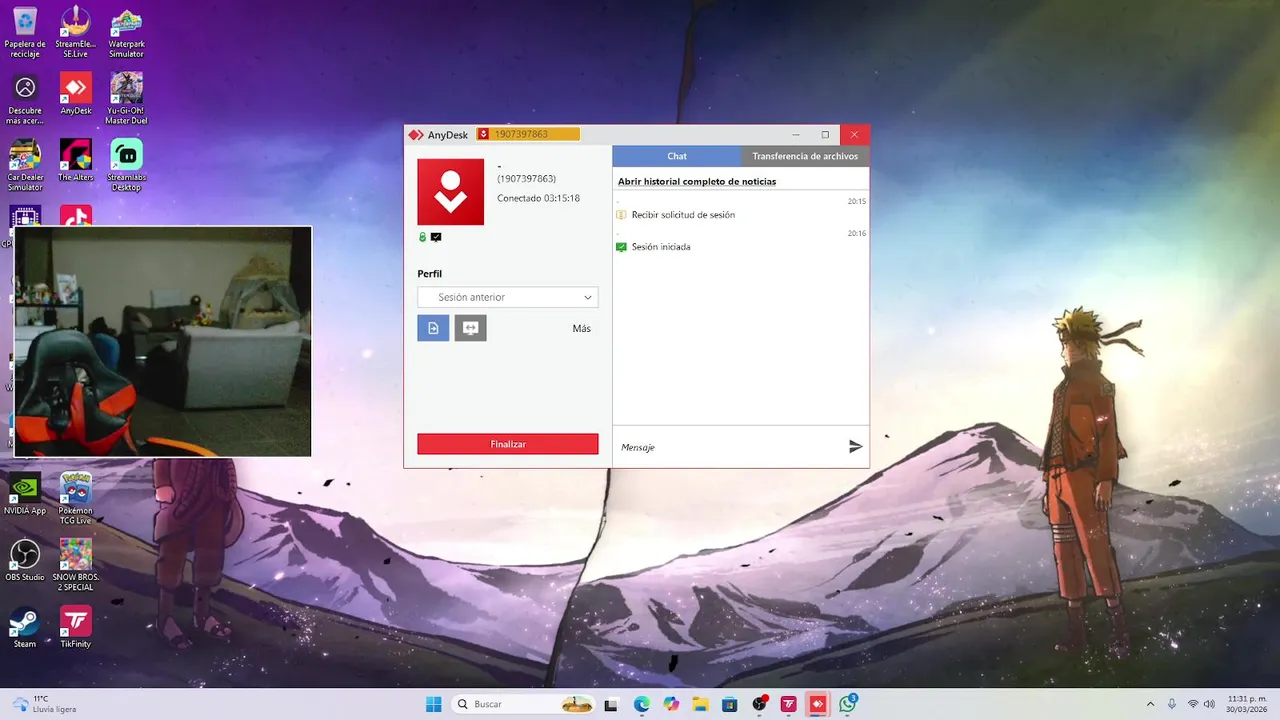Open the Pokémon TCG Live desktop shortcut
Viewport: 1280px width, 720px height.
tap(75, 498)
